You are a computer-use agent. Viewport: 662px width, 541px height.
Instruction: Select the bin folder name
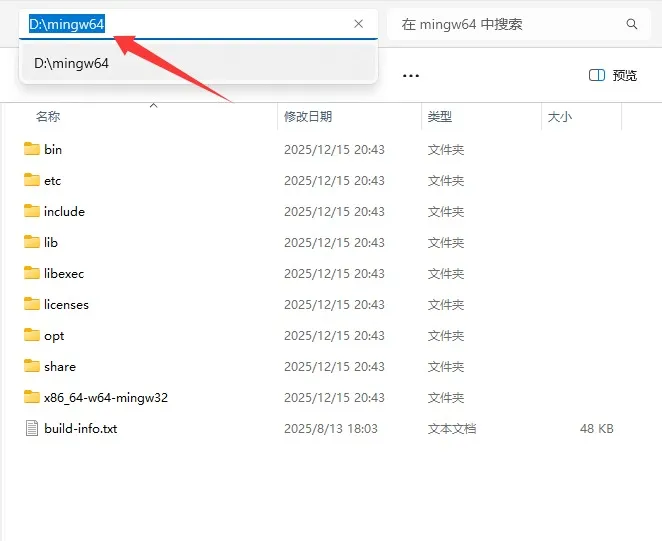pos(53,150)
